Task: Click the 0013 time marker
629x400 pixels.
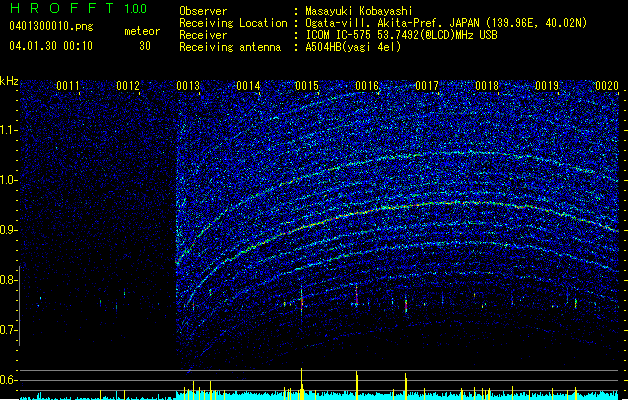Action: [188, 86]
